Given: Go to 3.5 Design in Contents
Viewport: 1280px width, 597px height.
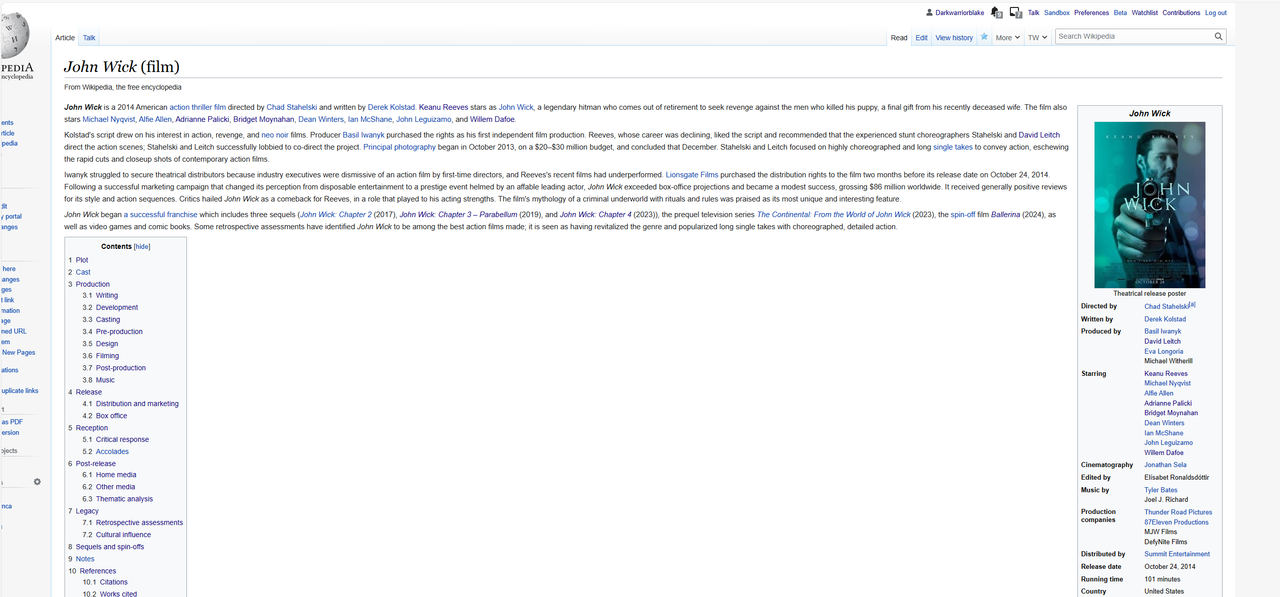Looking at the screenshot, I should (x=107, y=344).
